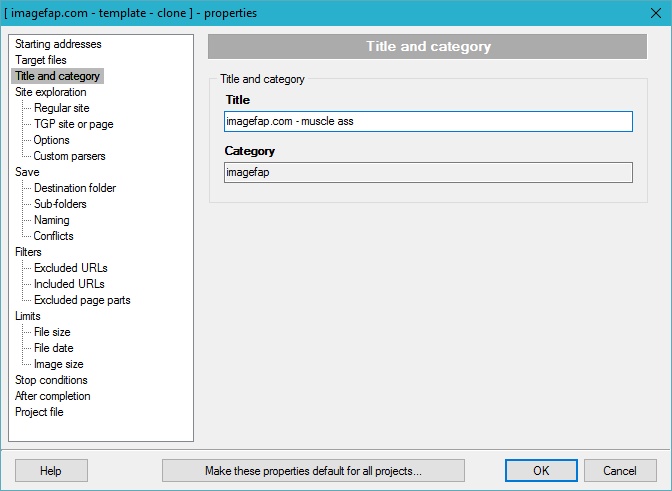The width and height of the screenshot is (672, 491).
Task: Select Options under Site exploration
Action: click(x=51, y=140)
